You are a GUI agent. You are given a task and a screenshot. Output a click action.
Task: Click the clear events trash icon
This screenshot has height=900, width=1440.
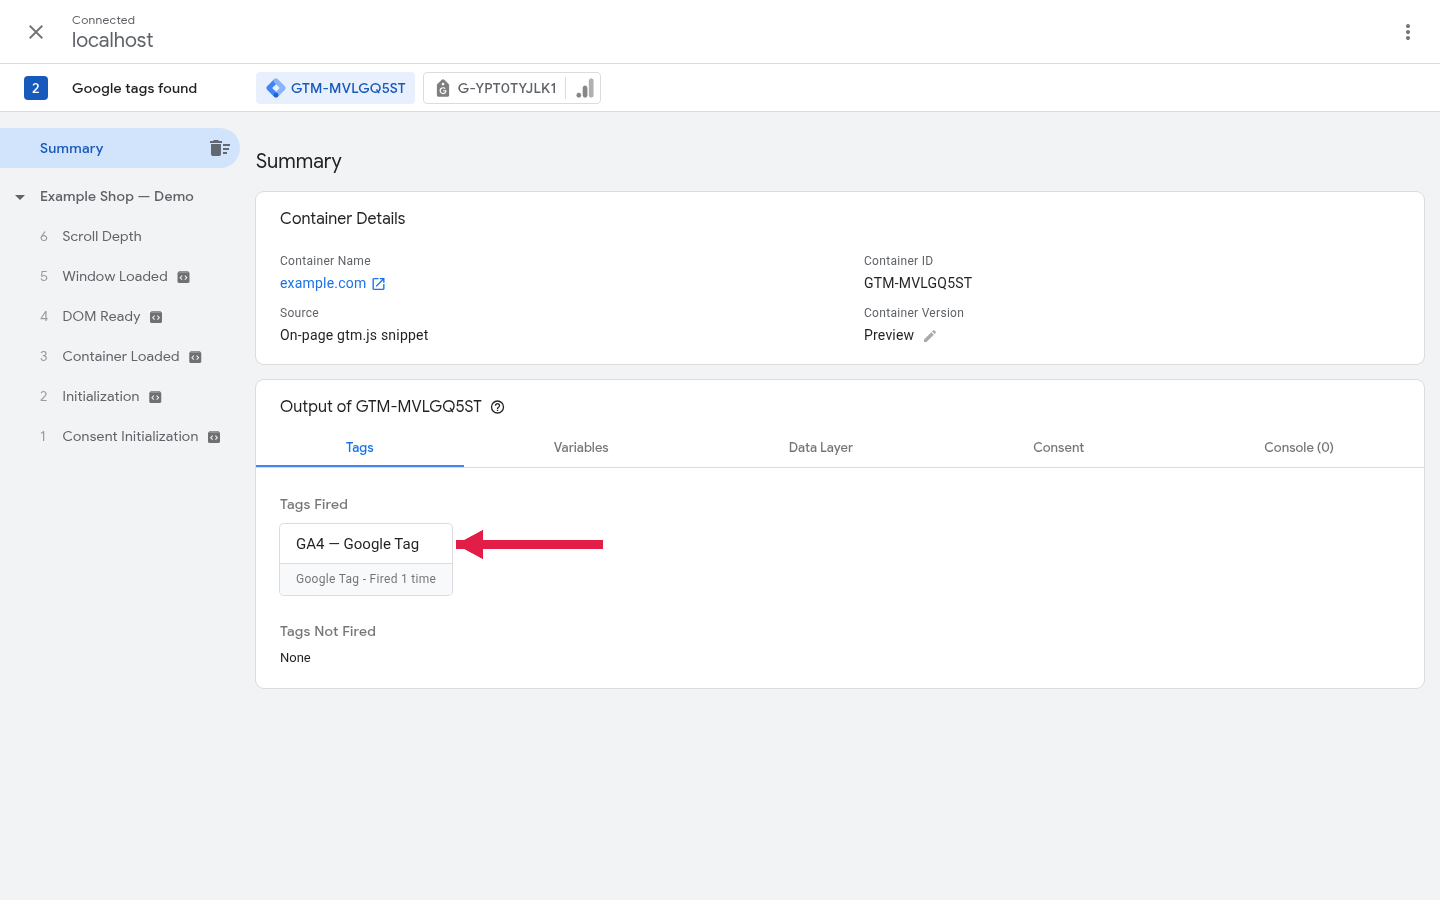coord(220,148)
